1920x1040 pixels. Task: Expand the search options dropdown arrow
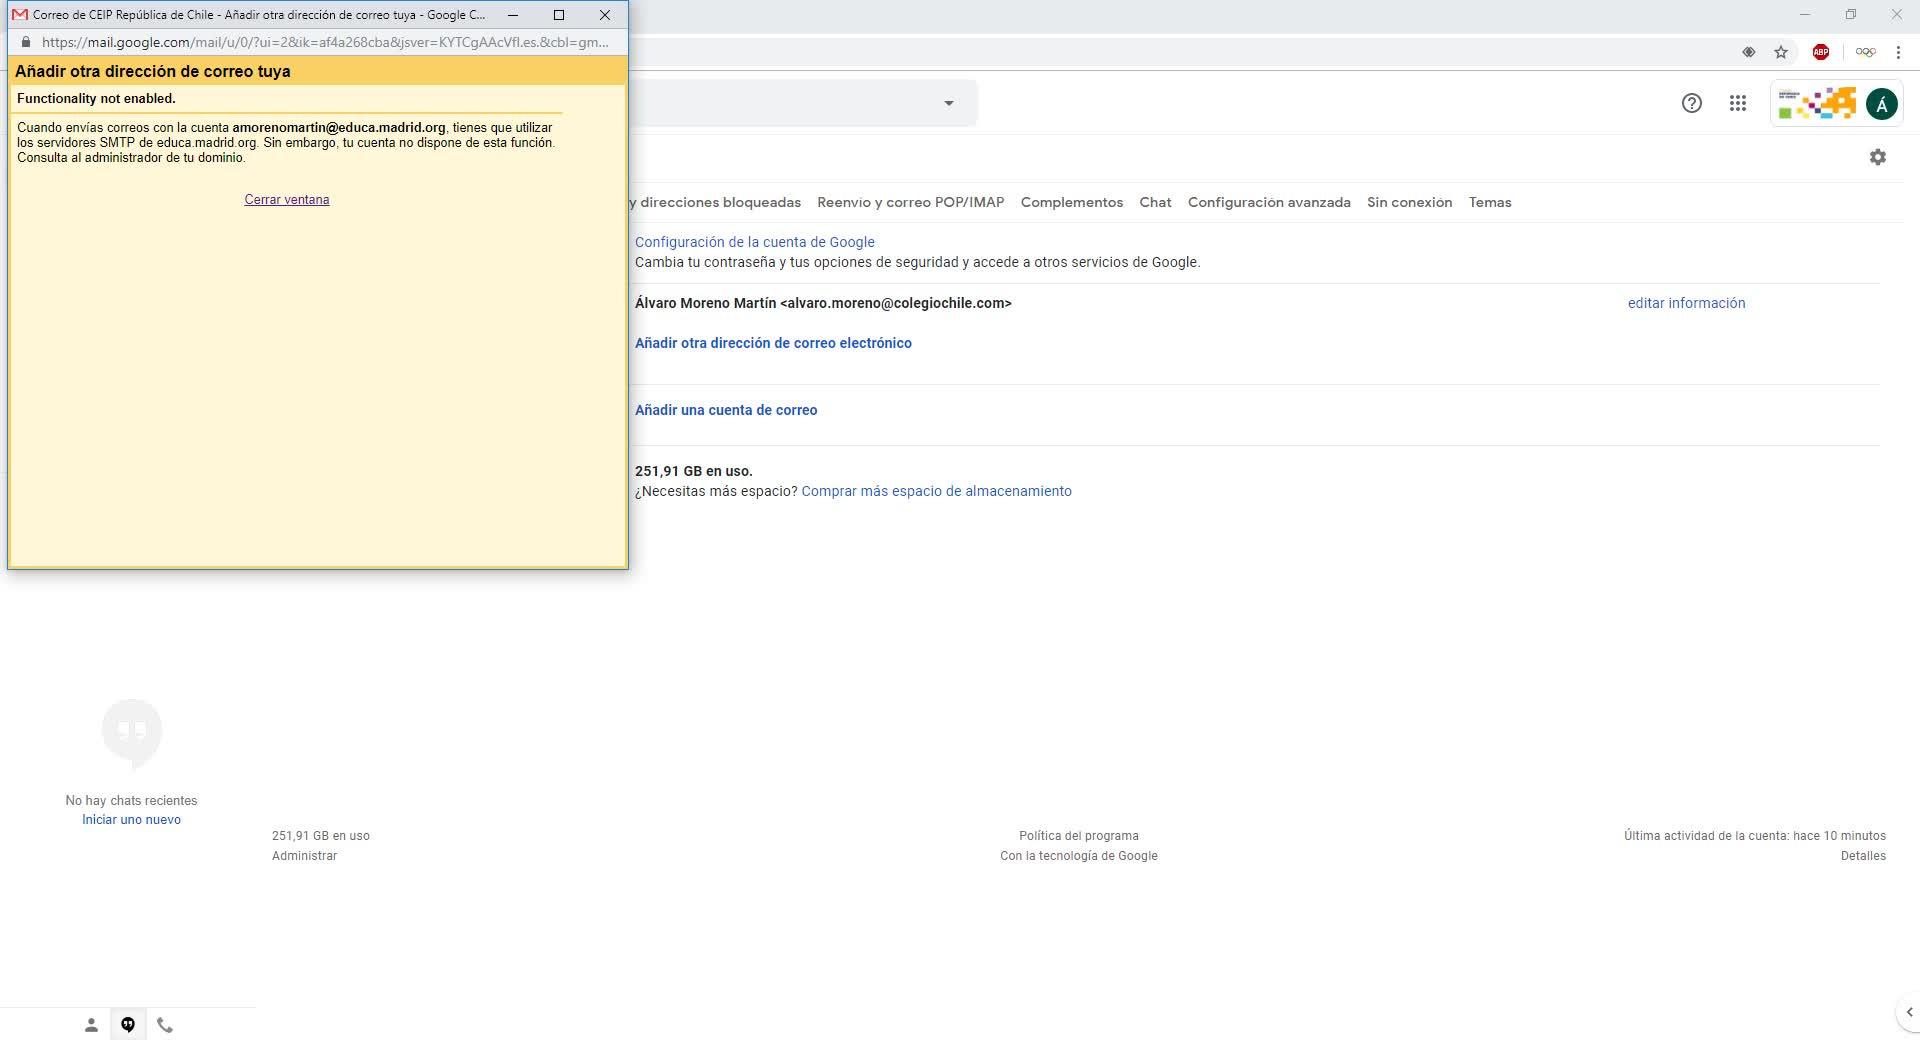click(948, 103)
